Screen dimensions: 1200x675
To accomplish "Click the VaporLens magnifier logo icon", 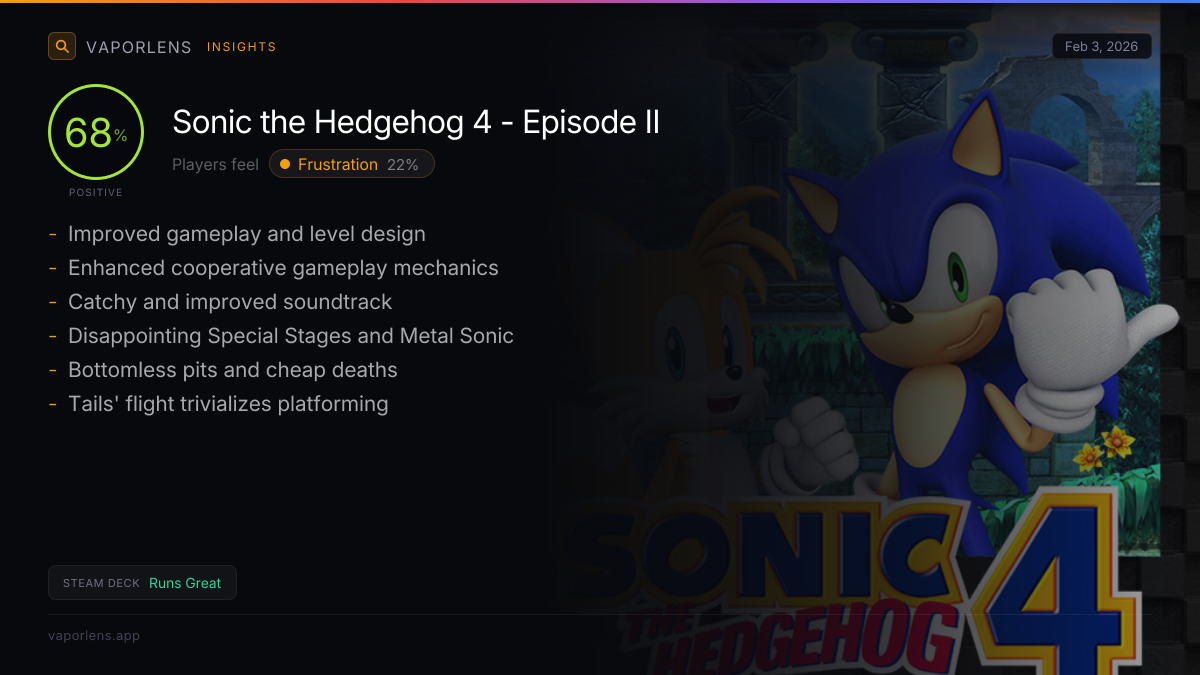I will click(62, 46).
